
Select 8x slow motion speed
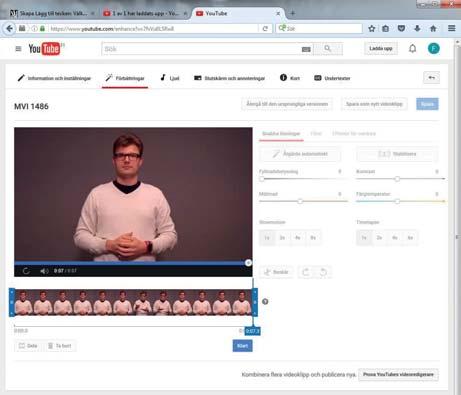[x=313, y=238]
